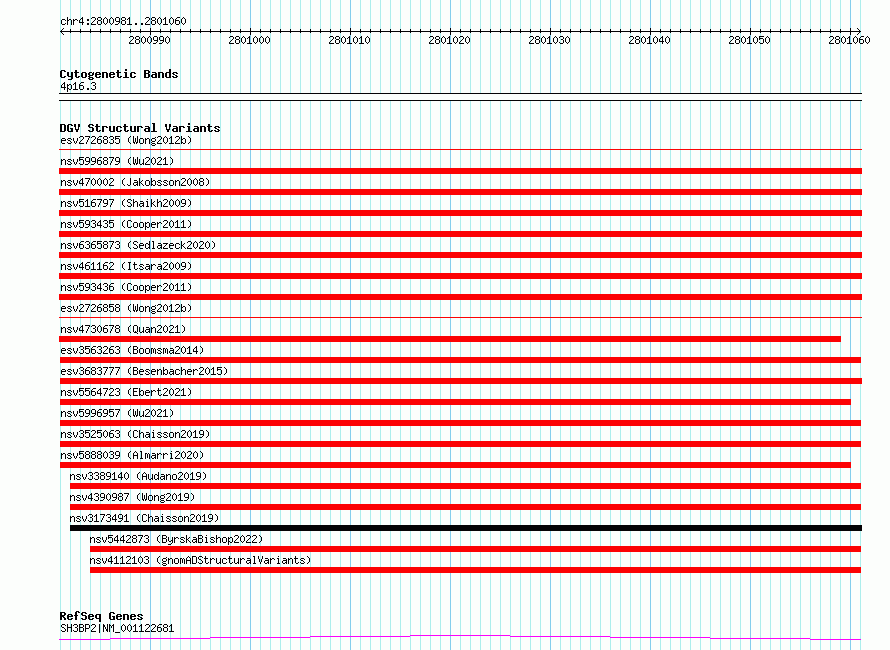Click the 4p16.3 band label

[x=78, y=86]
